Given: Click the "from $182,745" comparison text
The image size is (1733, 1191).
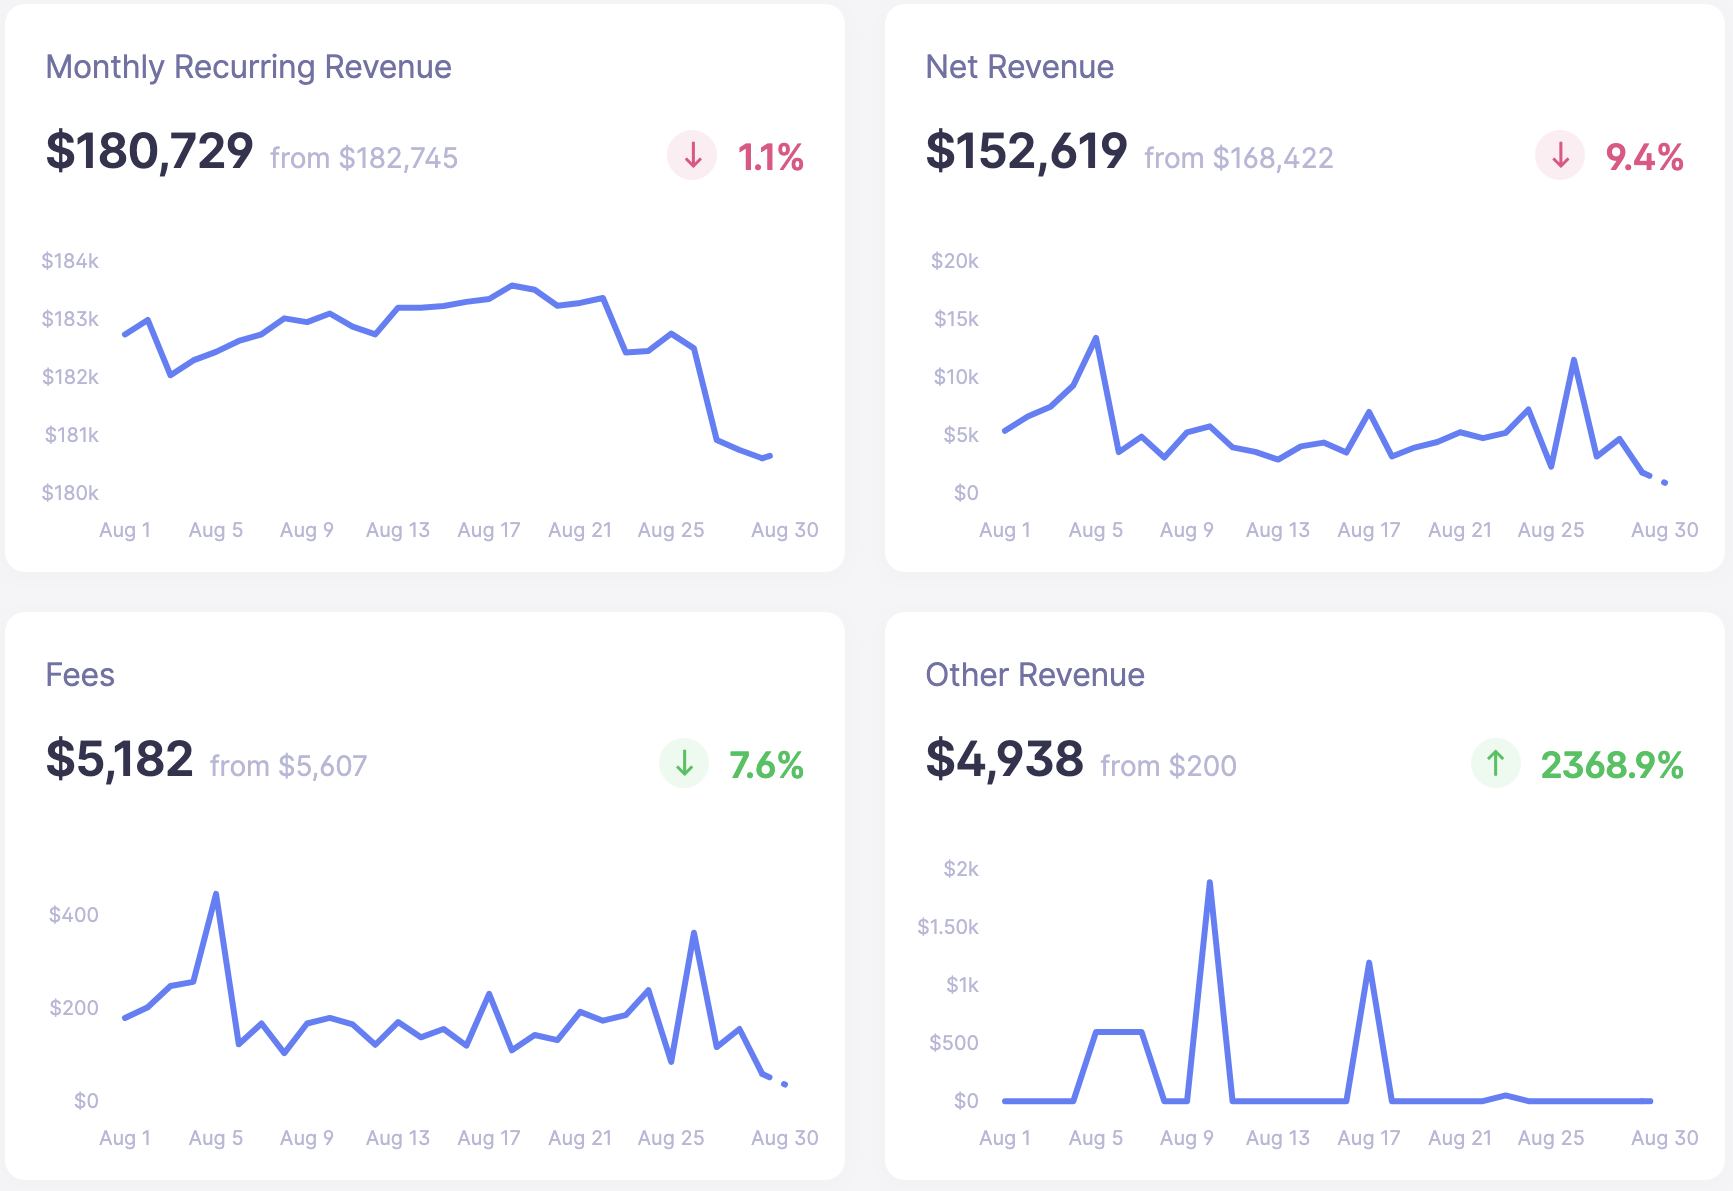Looking at the screenshot, I should pyautogui.click(x=363, y=158).
